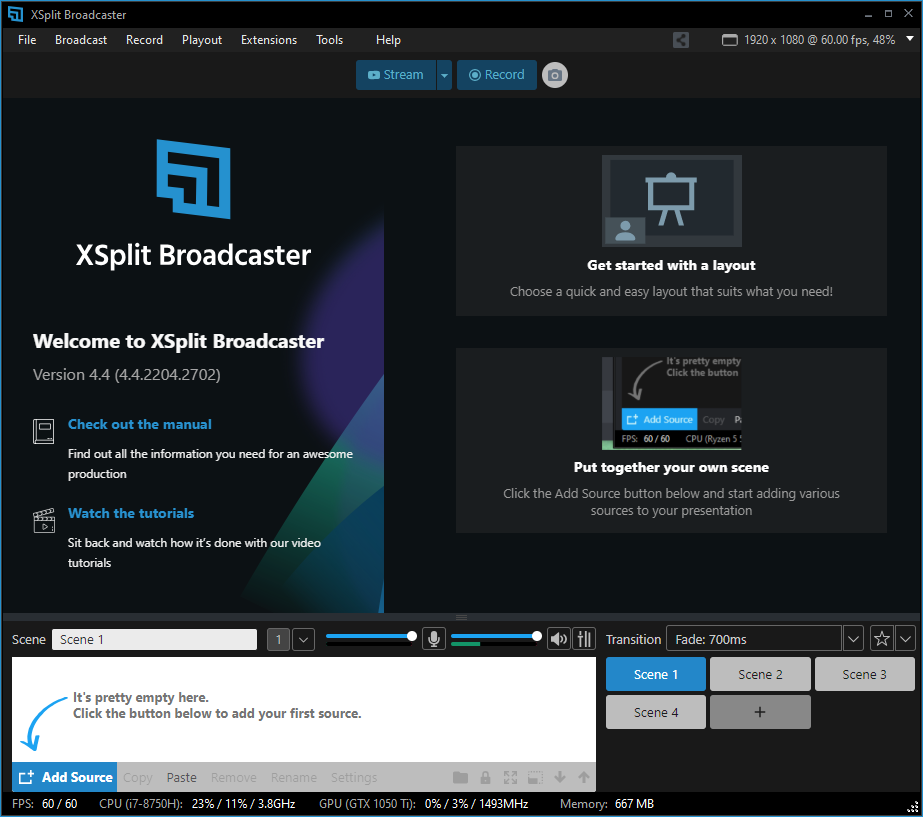923x817 pixels.
Task: Click the resolution monitor icon
Action: point(729,40)
